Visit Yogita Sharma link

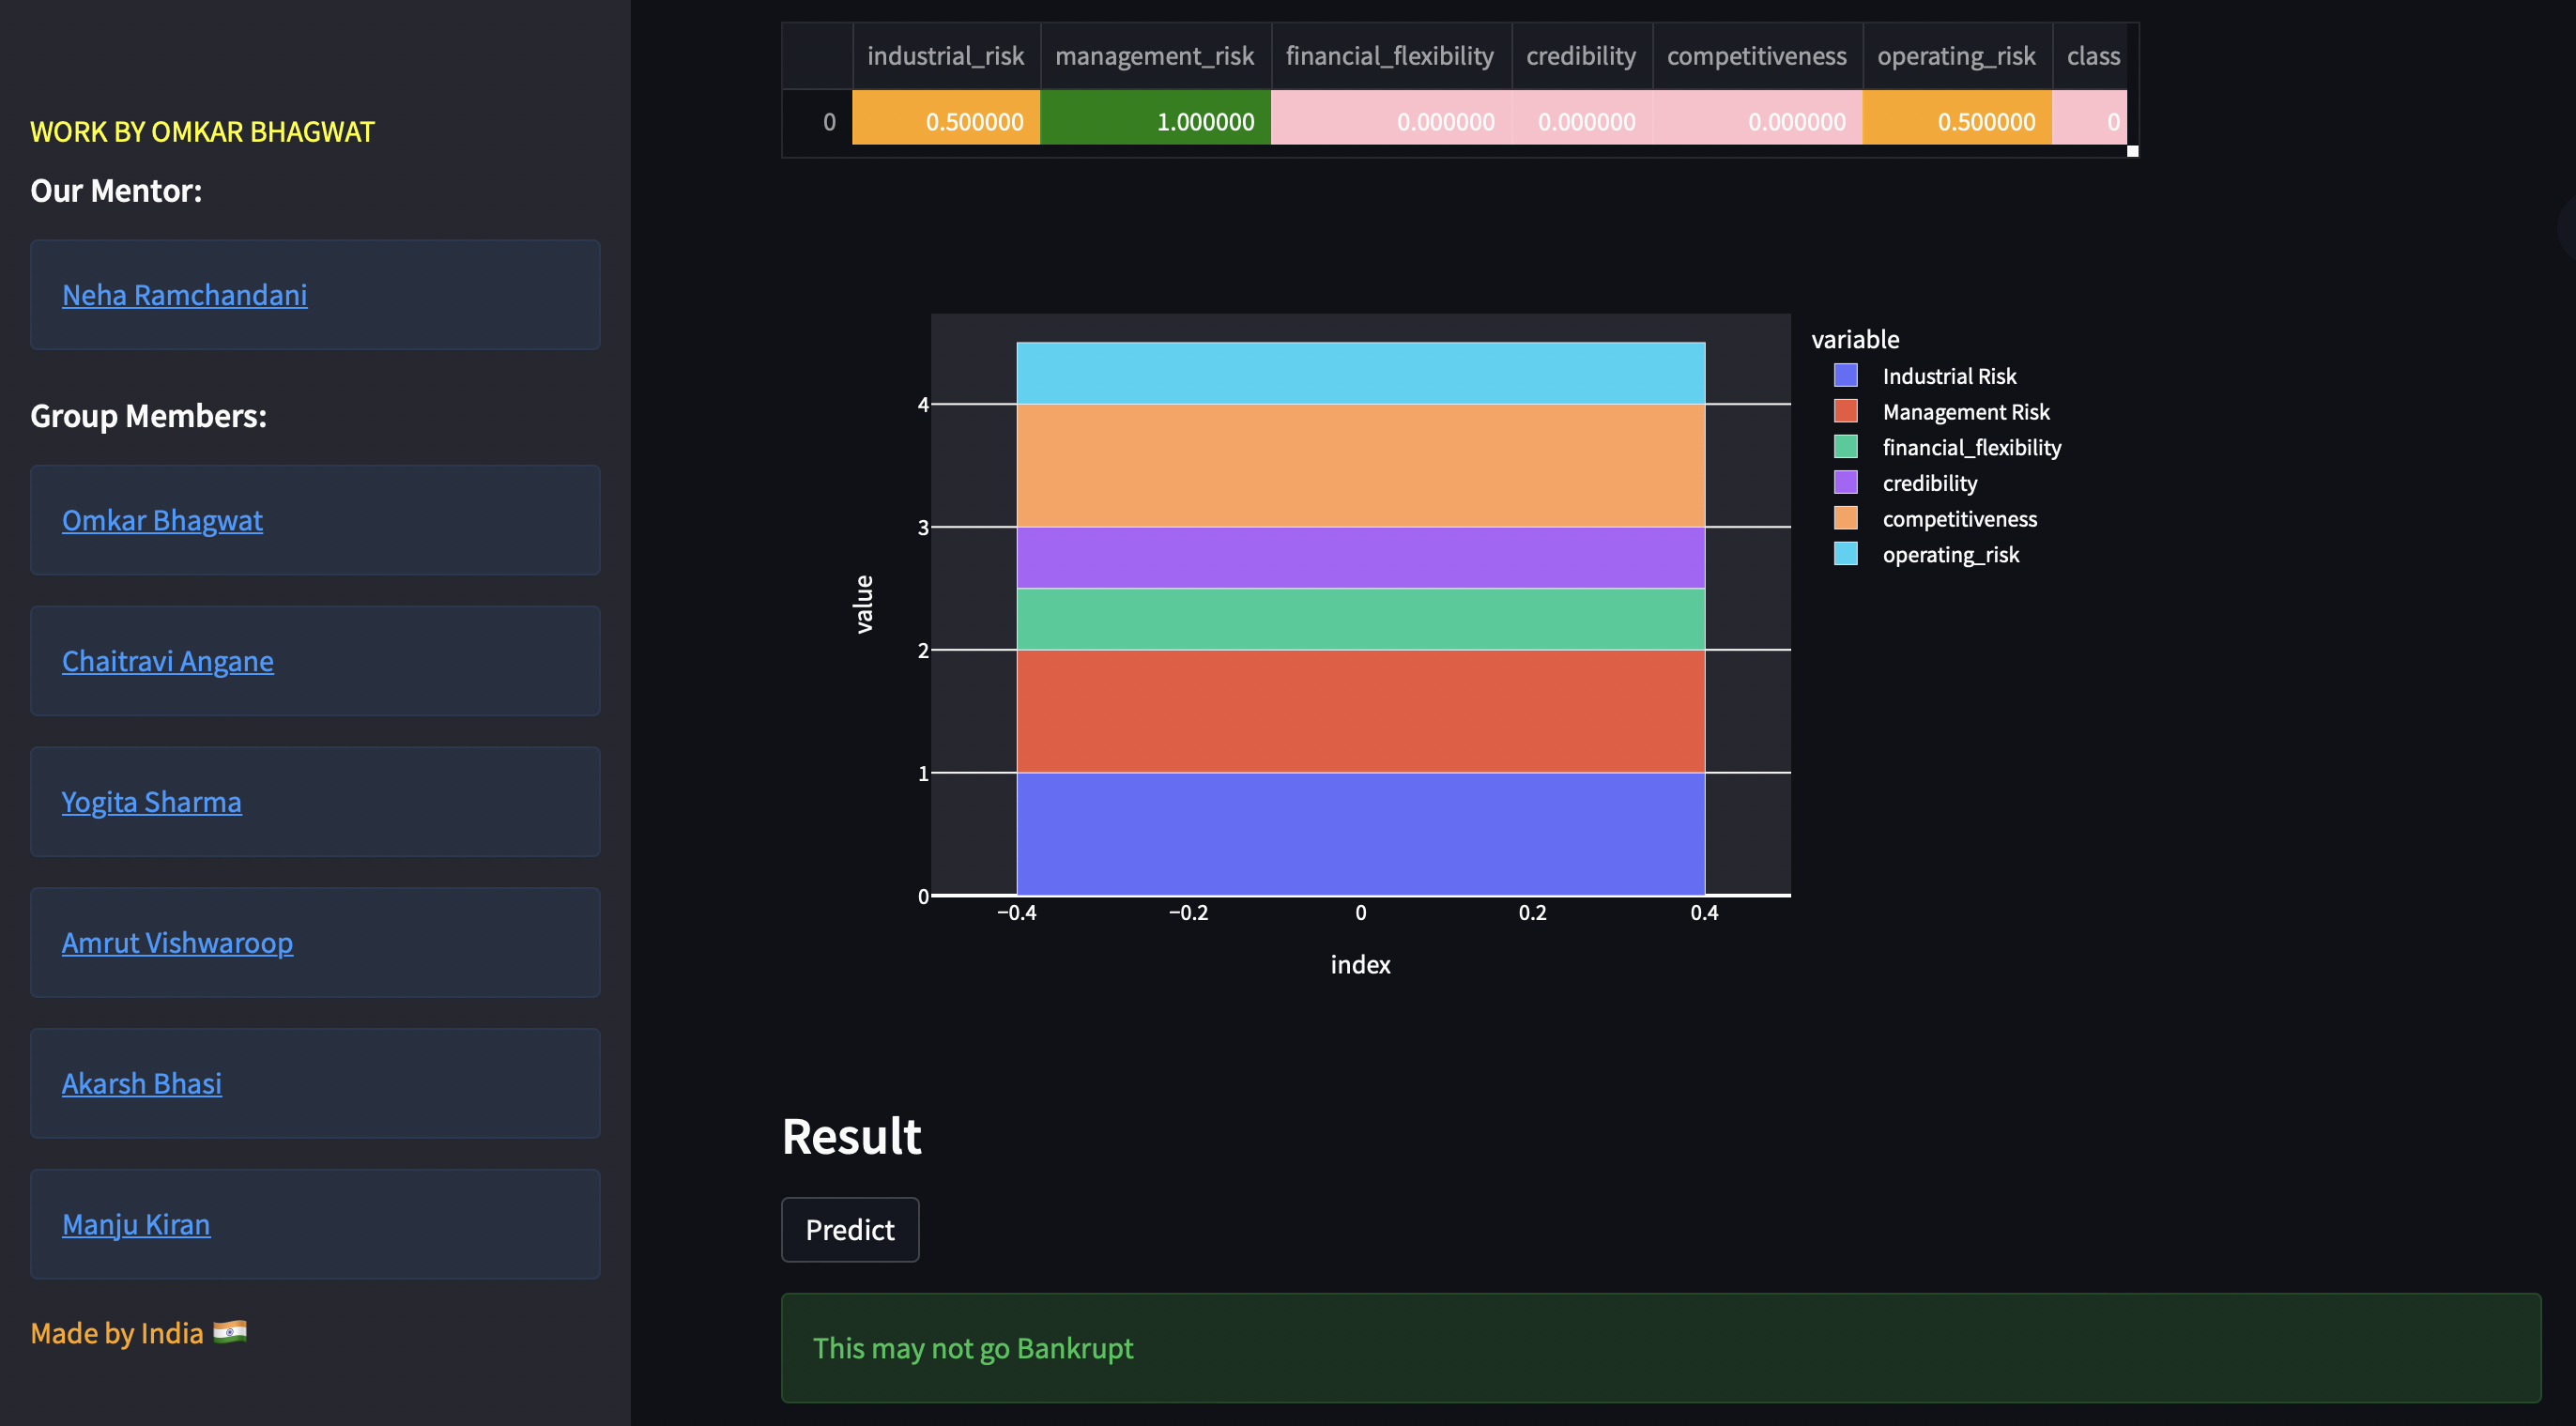pos(151,803)
